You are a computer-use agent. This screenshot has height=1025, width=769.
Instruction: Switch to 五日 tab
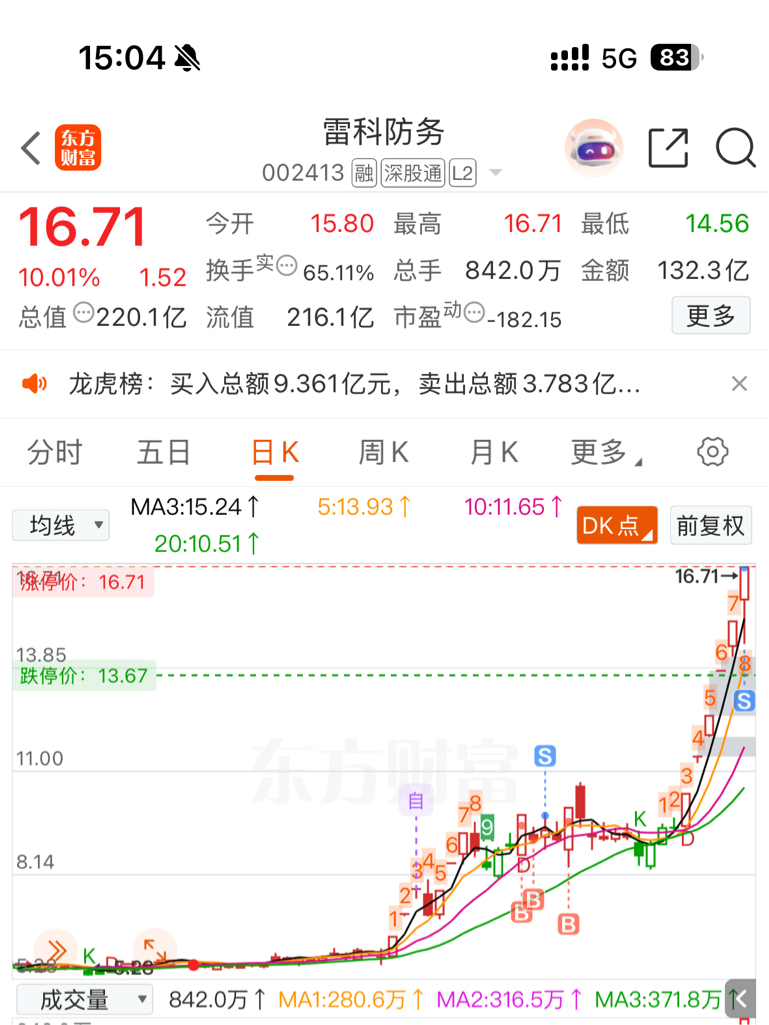[163, 452]
